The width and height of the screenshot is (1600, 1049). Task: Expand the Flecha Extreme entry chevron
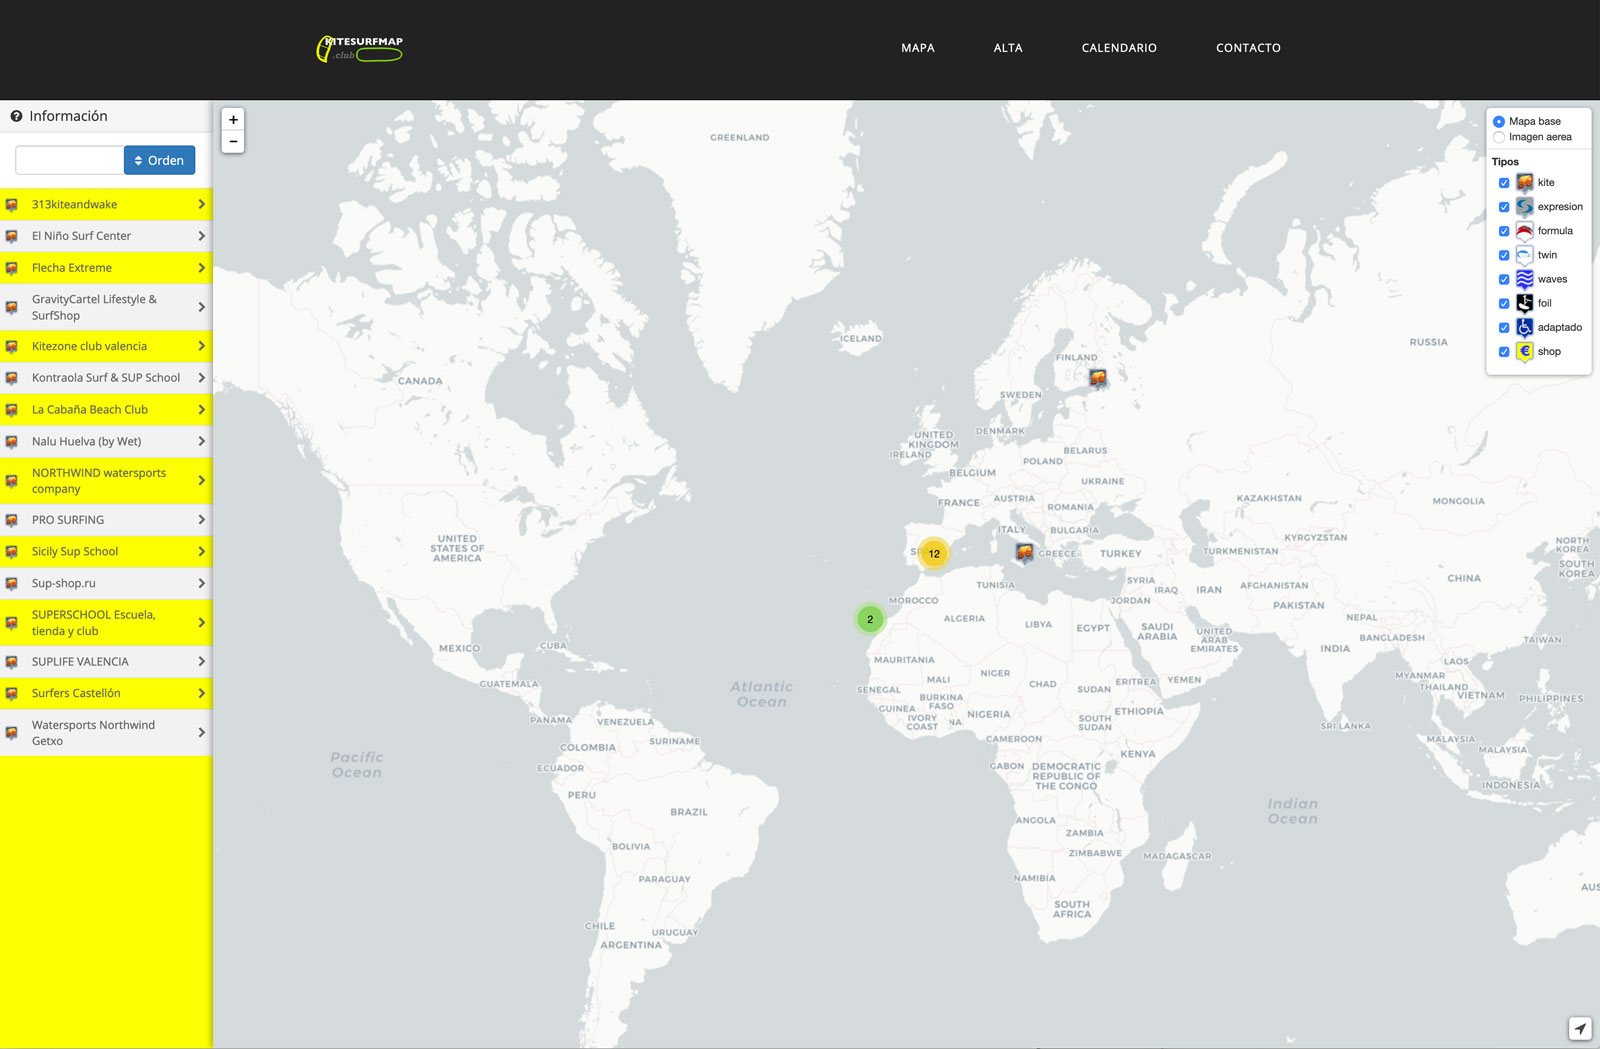[x=202, y=267]
